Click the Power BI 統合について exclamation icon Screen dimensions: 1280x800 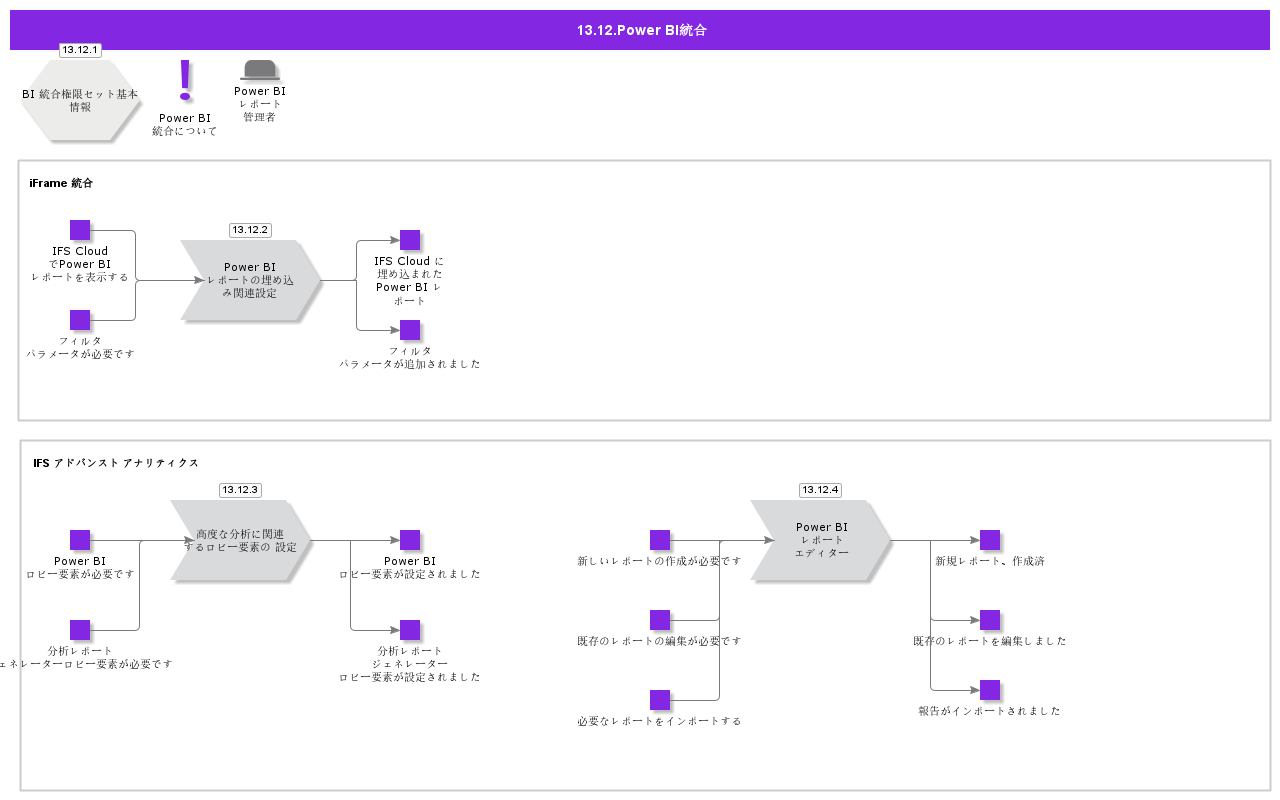pos(185,80)
